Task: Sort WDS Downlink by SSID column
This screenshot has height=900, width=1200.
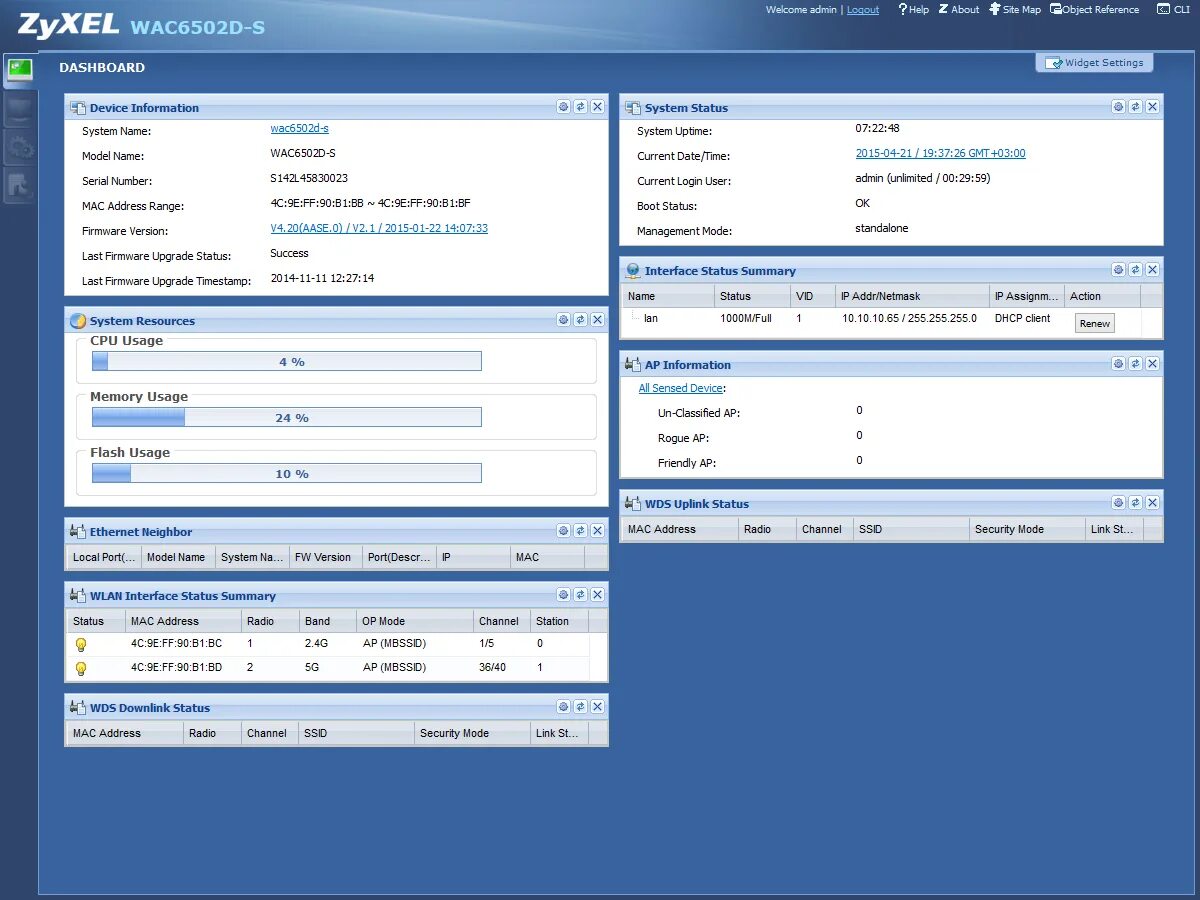Action: (x=356, y=733)
